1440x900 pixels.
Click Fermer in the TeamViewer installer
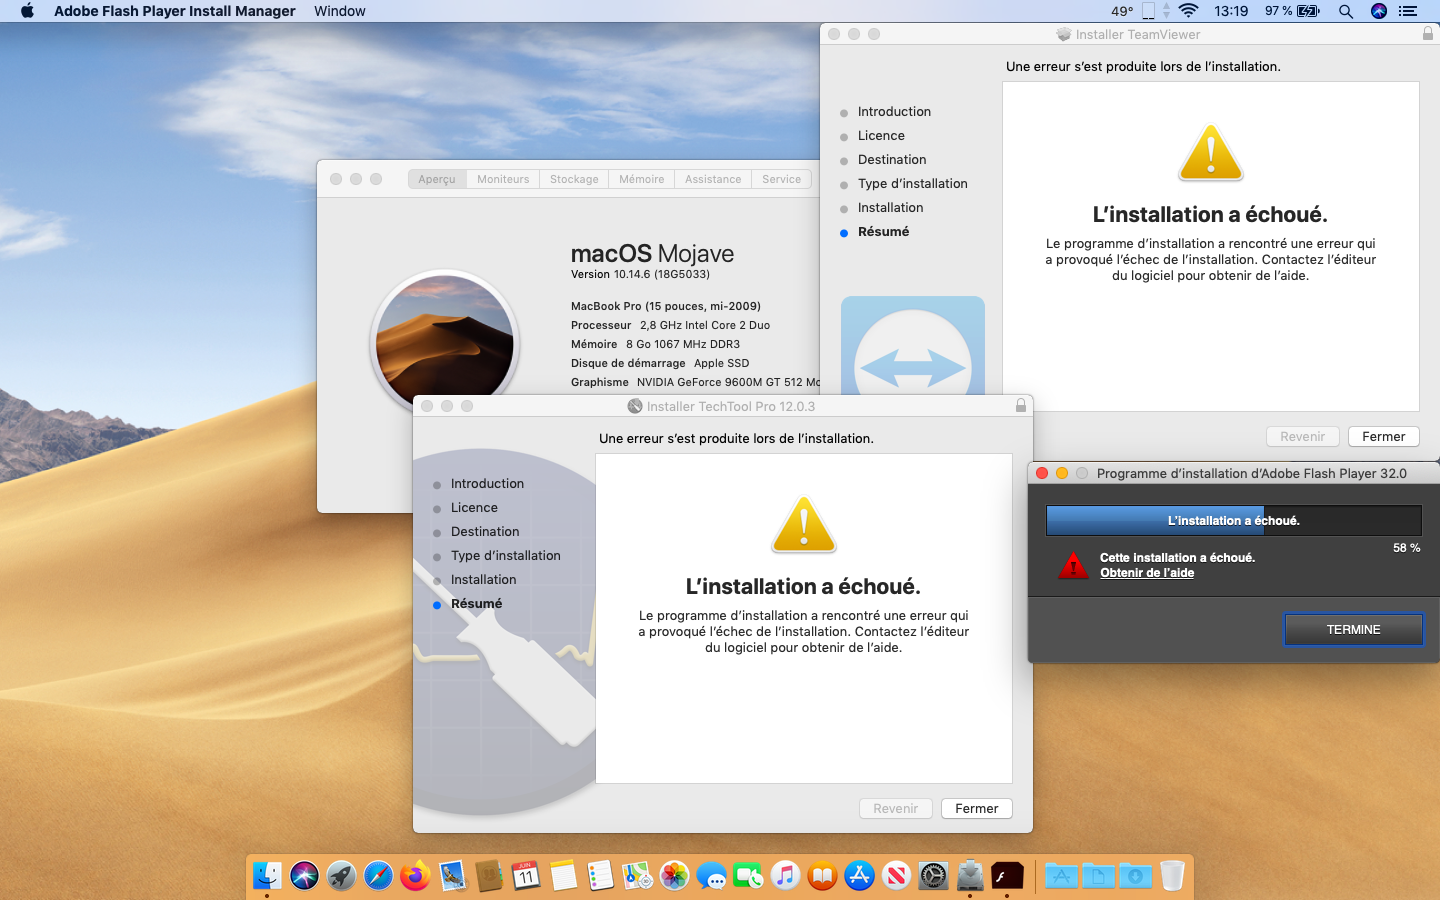pos(1383,437)
